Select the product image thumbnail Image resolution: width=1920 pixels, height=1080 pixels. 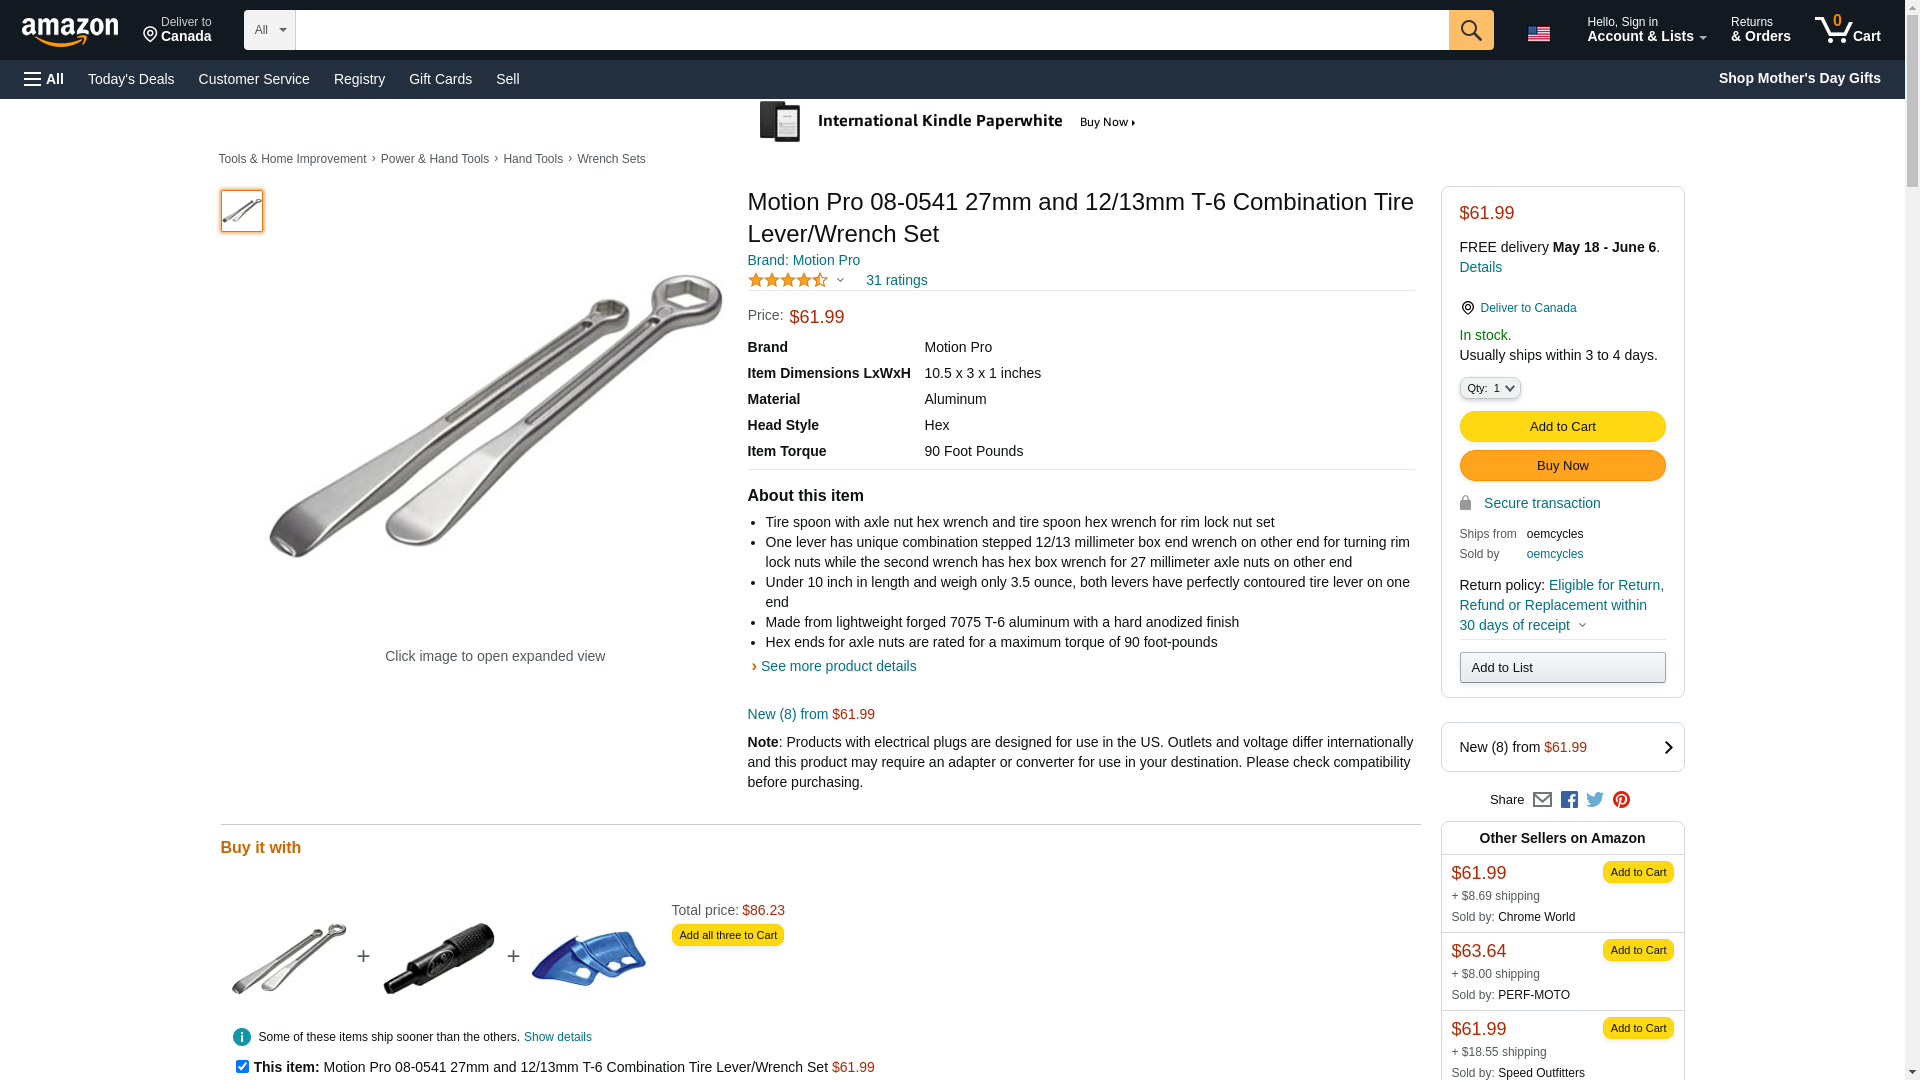pos(242,211)
